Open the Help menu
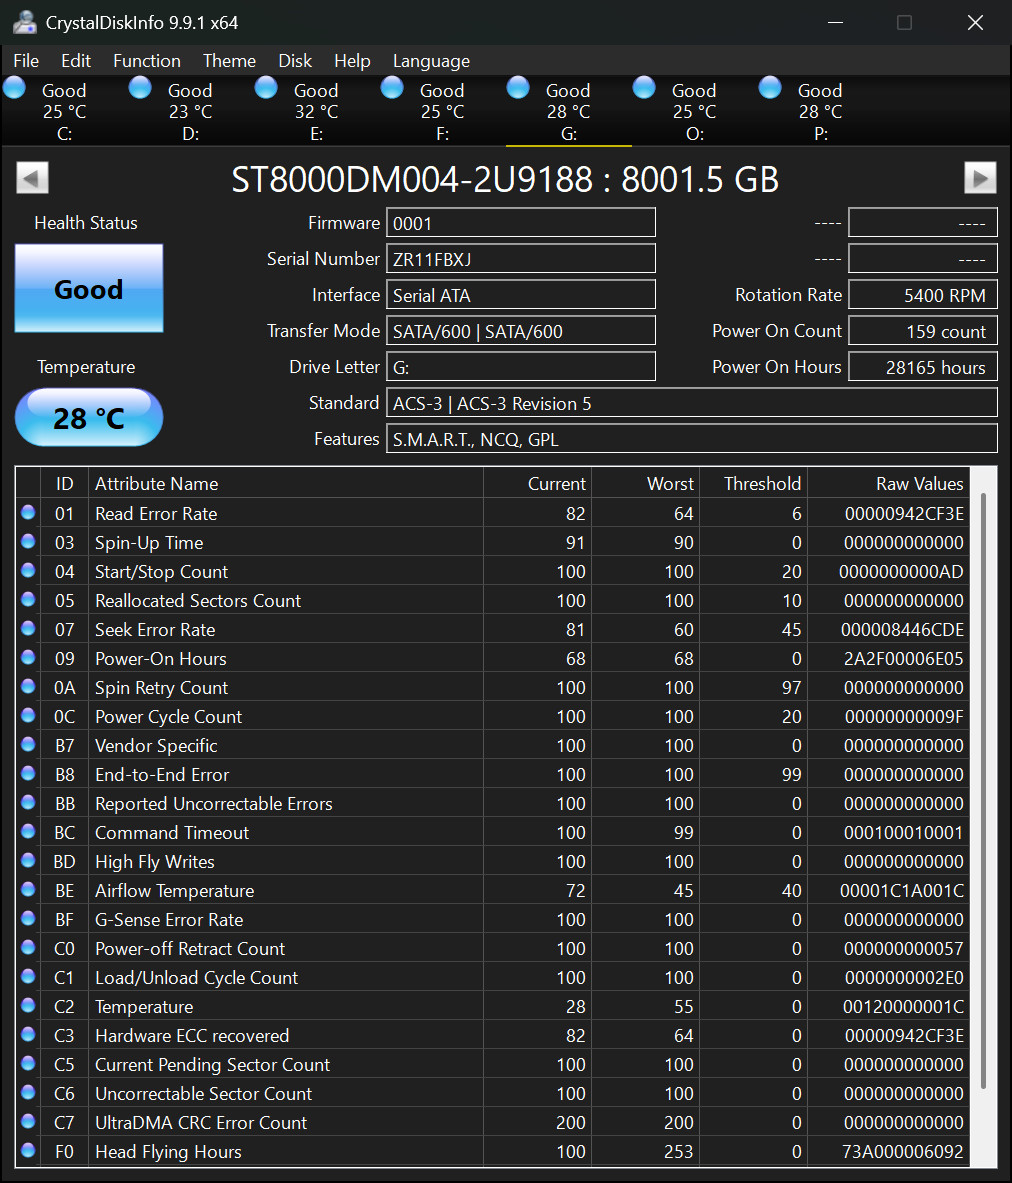This screenshot has width=1012, height=1183. pyautogui.click(x=352, y=61)
